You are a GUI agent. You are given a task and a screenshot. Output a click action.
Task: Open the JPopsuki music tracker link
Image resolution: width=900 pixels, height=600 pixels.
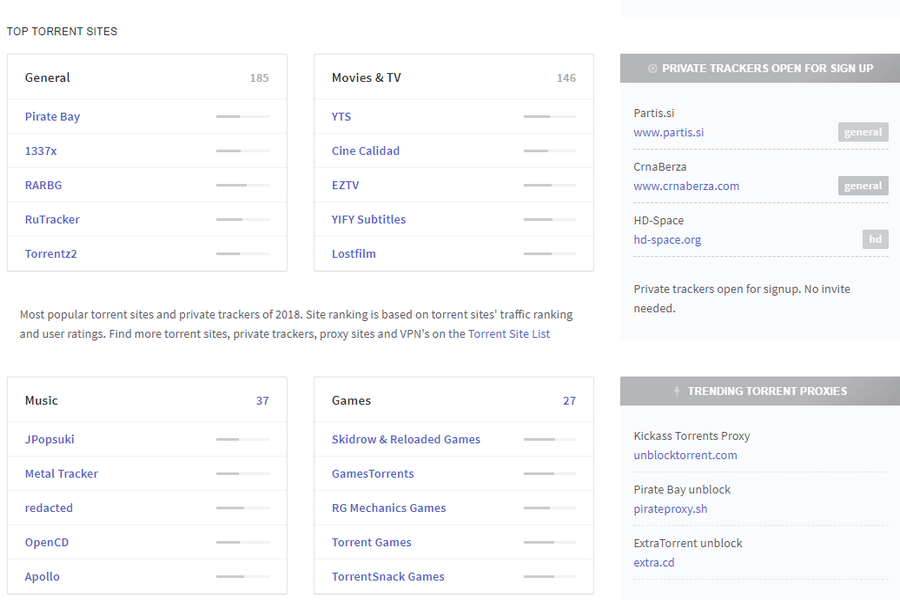tap(49, 439)
